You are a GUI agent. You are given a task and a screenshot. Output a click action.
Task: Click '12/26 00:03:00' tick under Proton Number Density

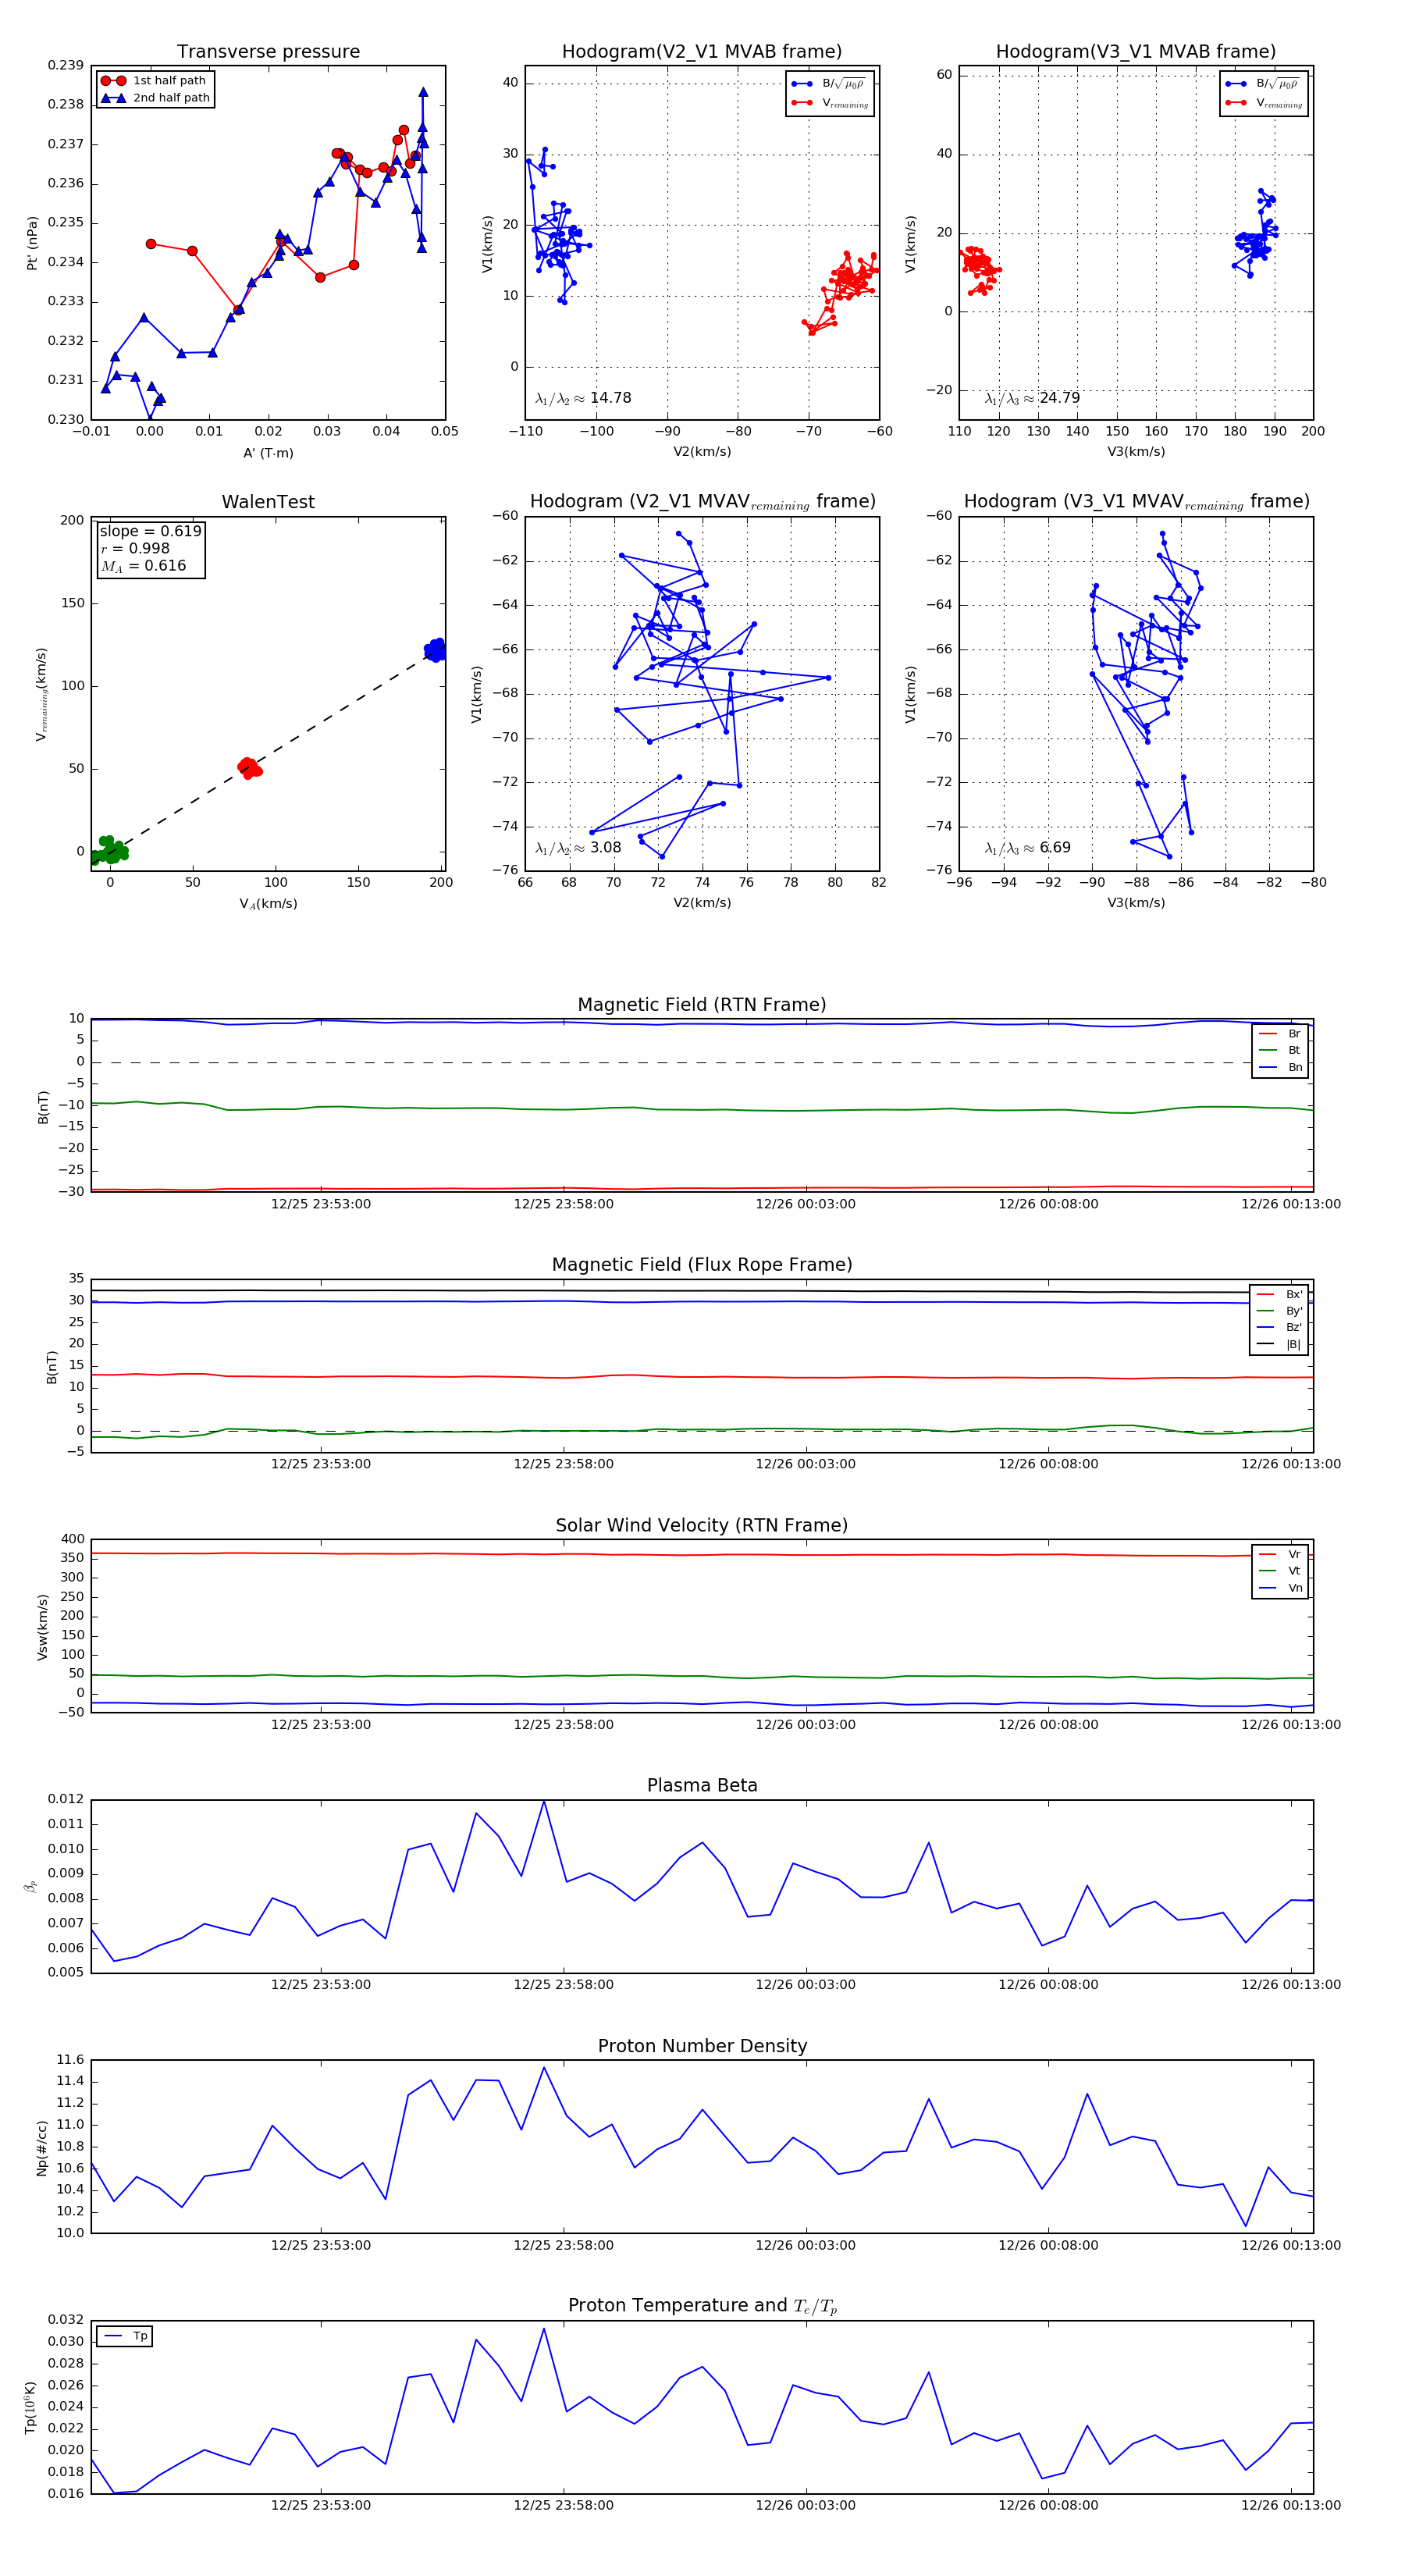coord(806,2245)
